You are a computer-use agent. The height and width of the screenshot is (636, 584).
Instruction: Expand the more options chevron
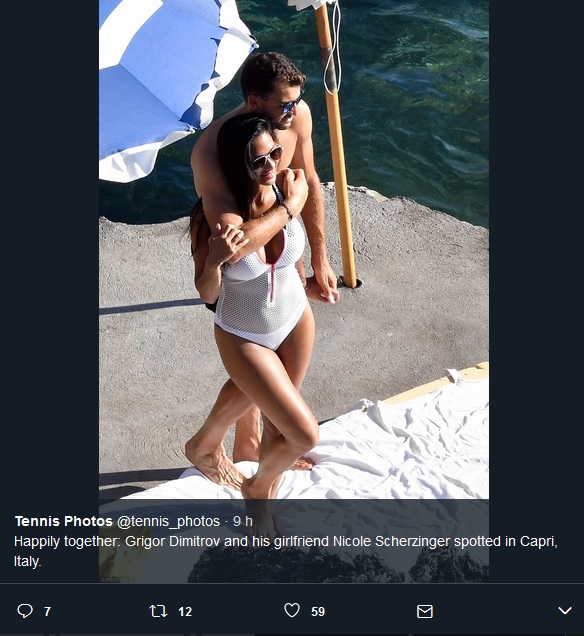coord(565,610)
